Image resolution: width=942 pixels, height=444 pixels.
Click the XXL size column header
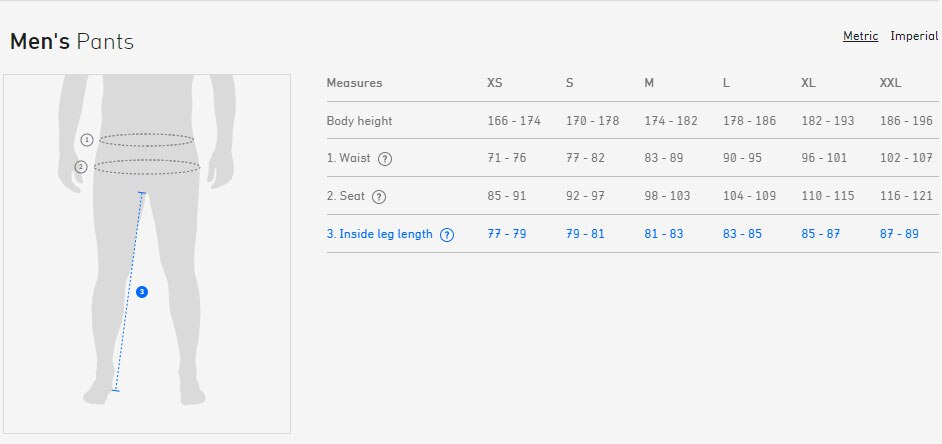pyautogui.click(x=890, y=83)
